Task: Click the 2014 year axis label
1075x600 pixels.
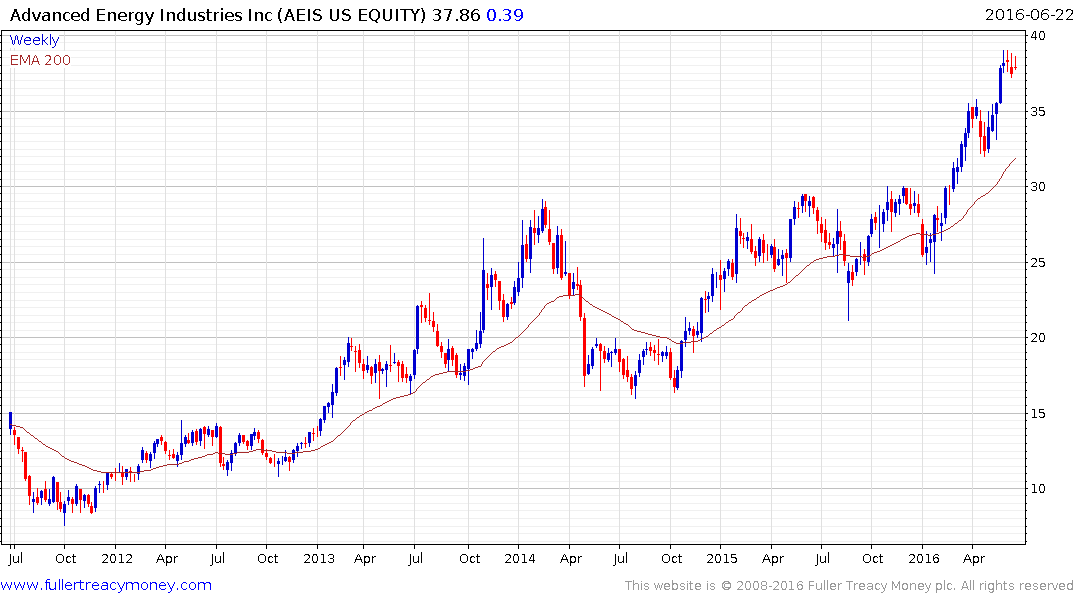Action: 520,558
